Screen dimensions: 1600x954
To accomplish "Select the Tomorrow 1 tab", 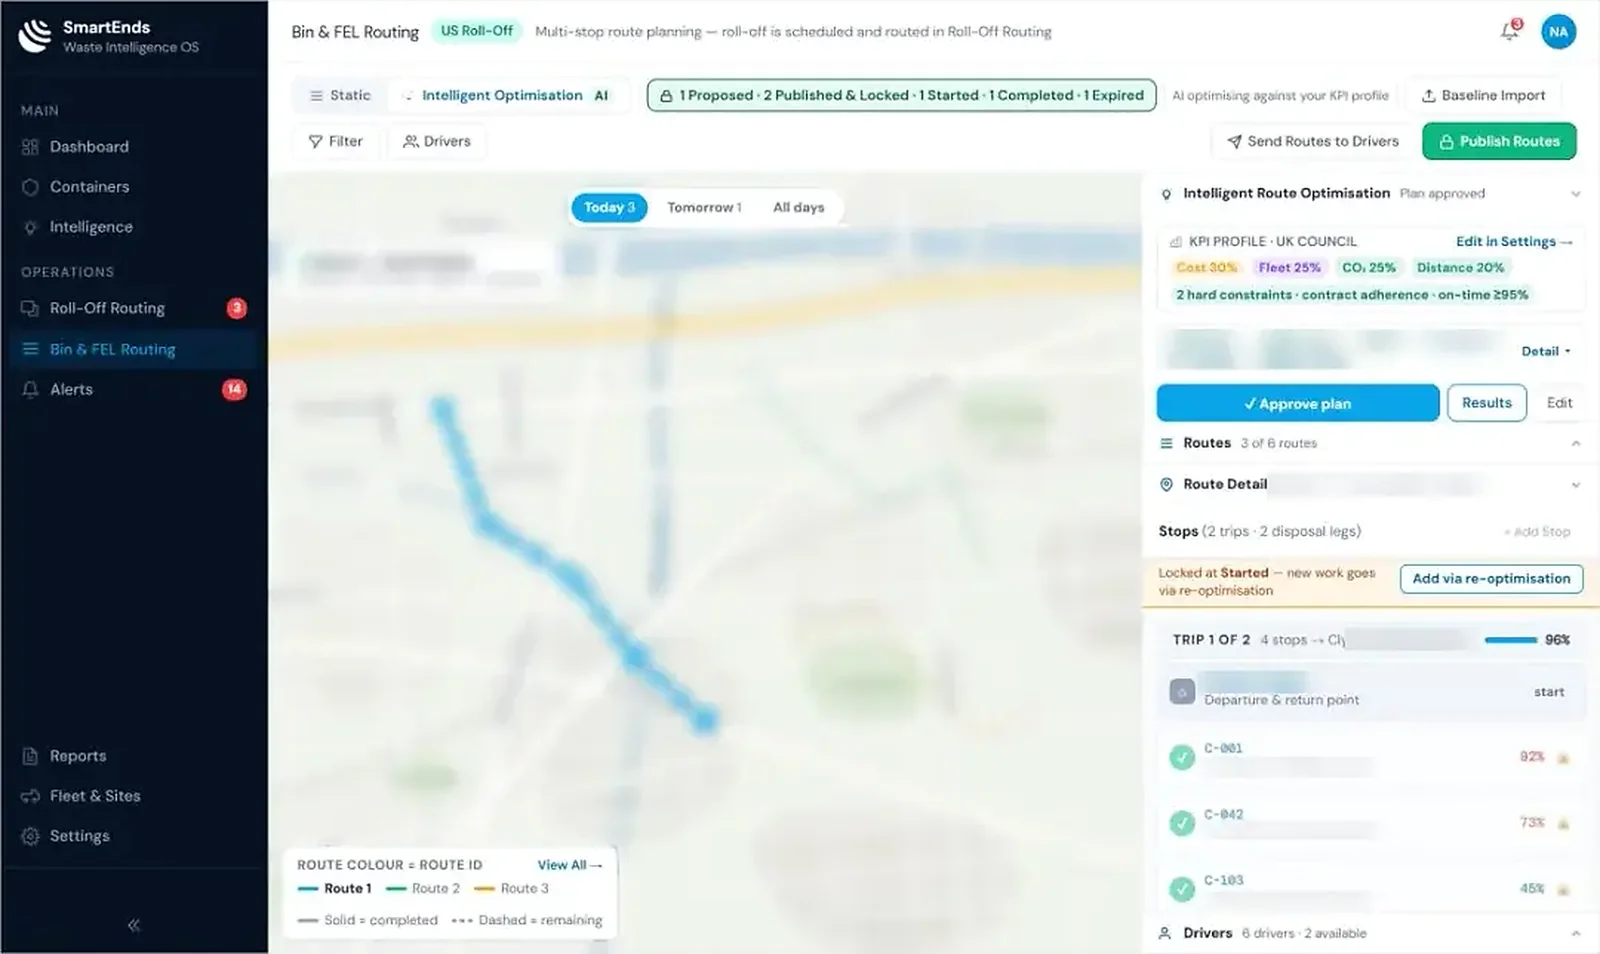I will (704, 207).
